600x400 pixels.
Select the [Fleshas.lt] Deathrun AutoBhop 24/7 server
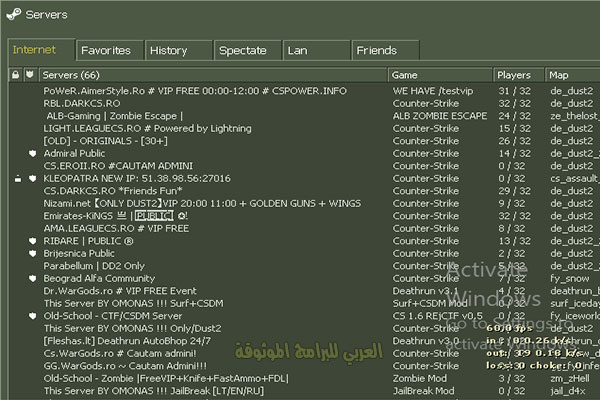[x=127, y=341]
